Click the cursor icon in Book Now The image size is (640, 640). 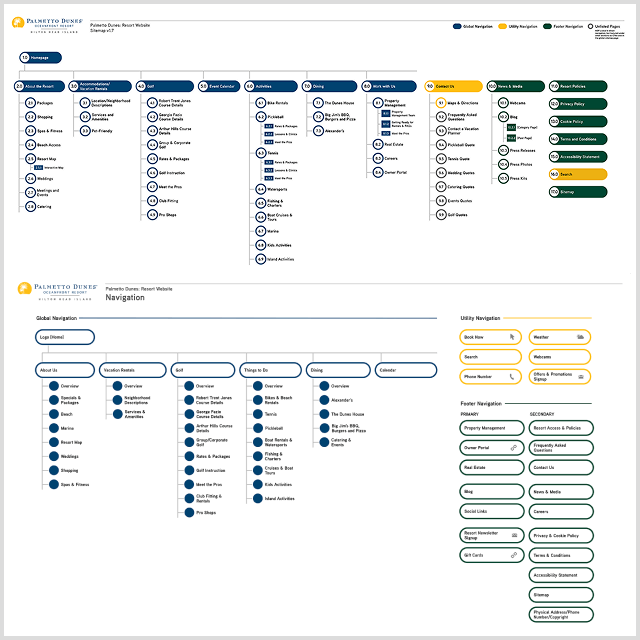point(512,337)
